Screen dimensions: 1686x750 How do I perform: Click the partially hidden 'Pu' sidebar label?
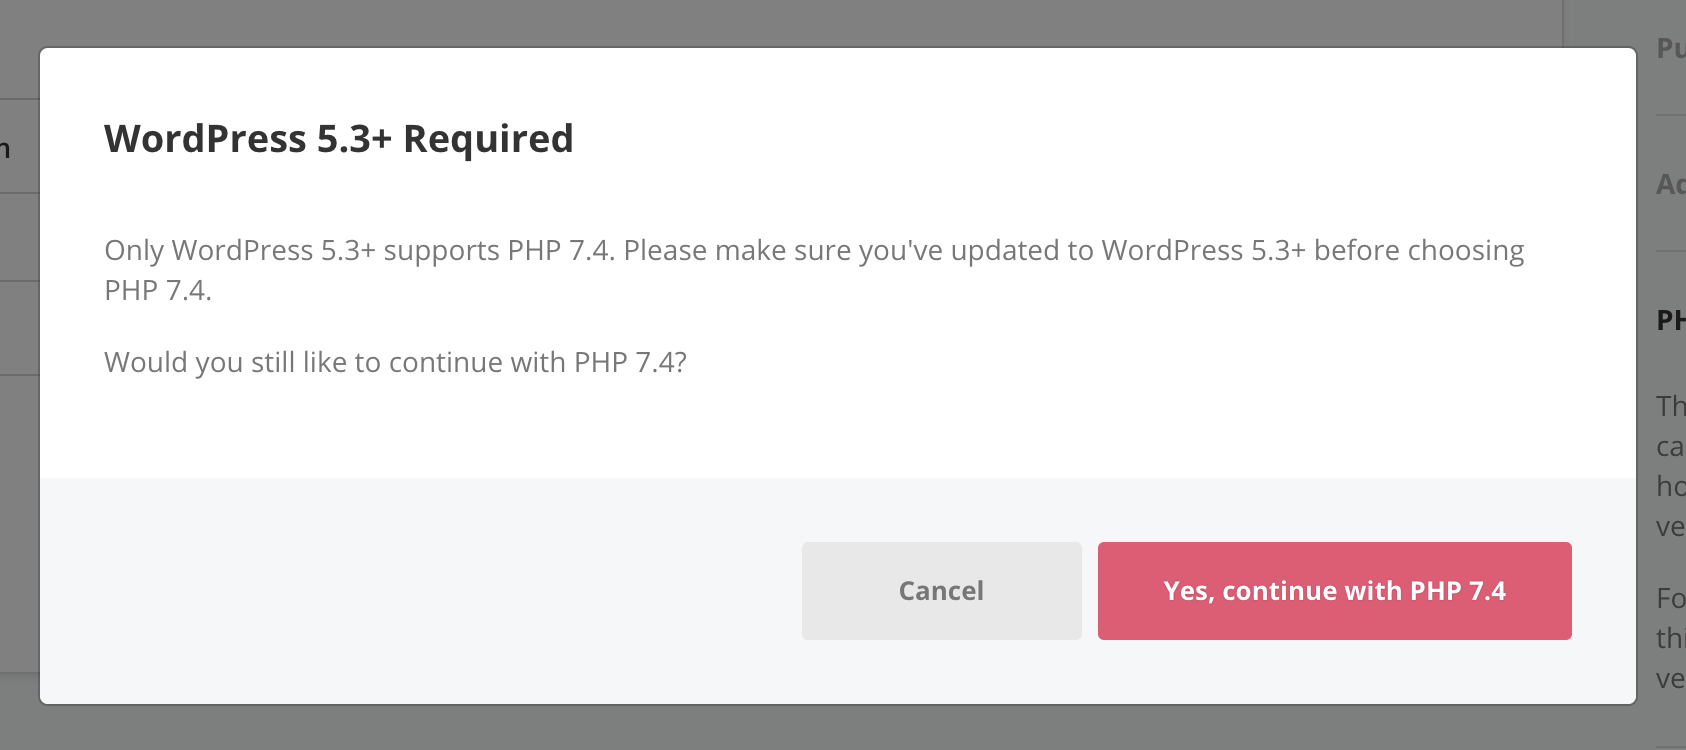point(1670,48)
